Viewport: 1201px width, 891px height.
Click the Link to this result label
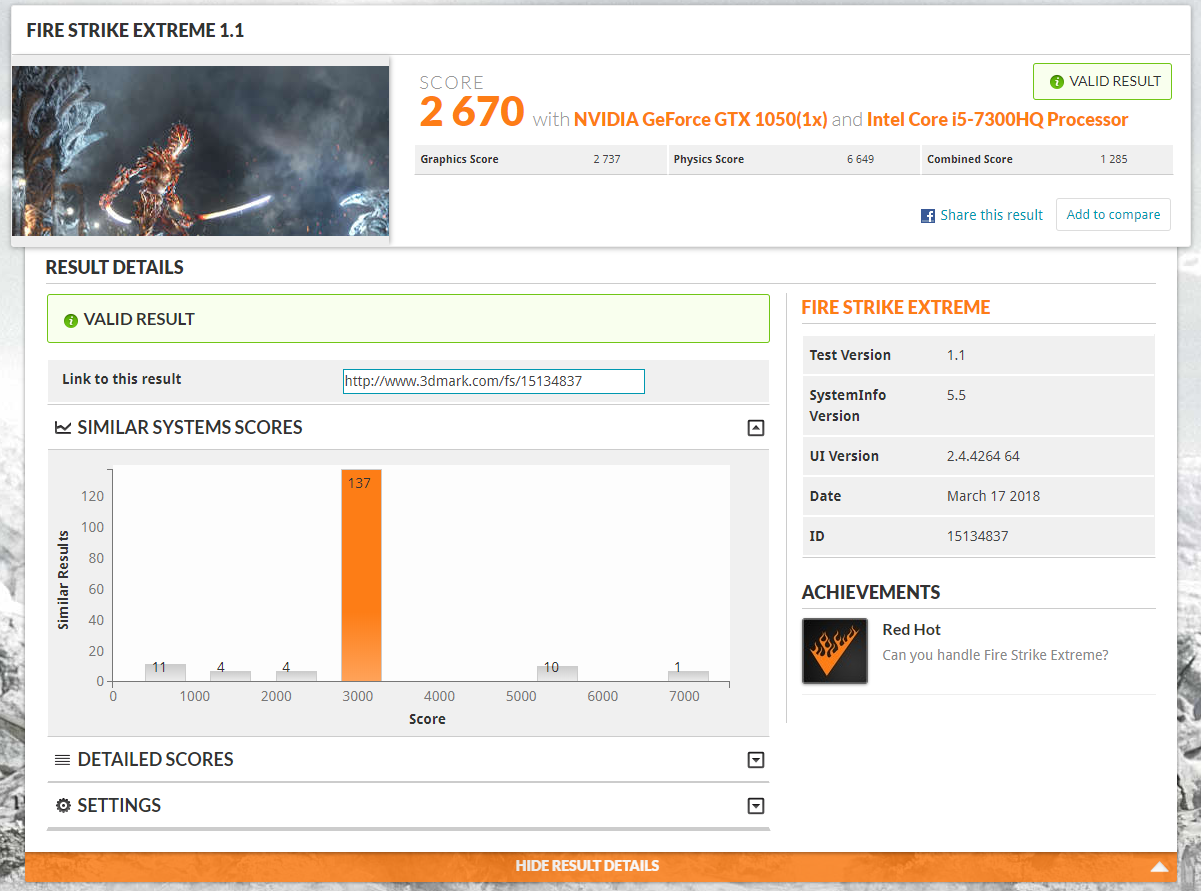[x=122, y=379]
